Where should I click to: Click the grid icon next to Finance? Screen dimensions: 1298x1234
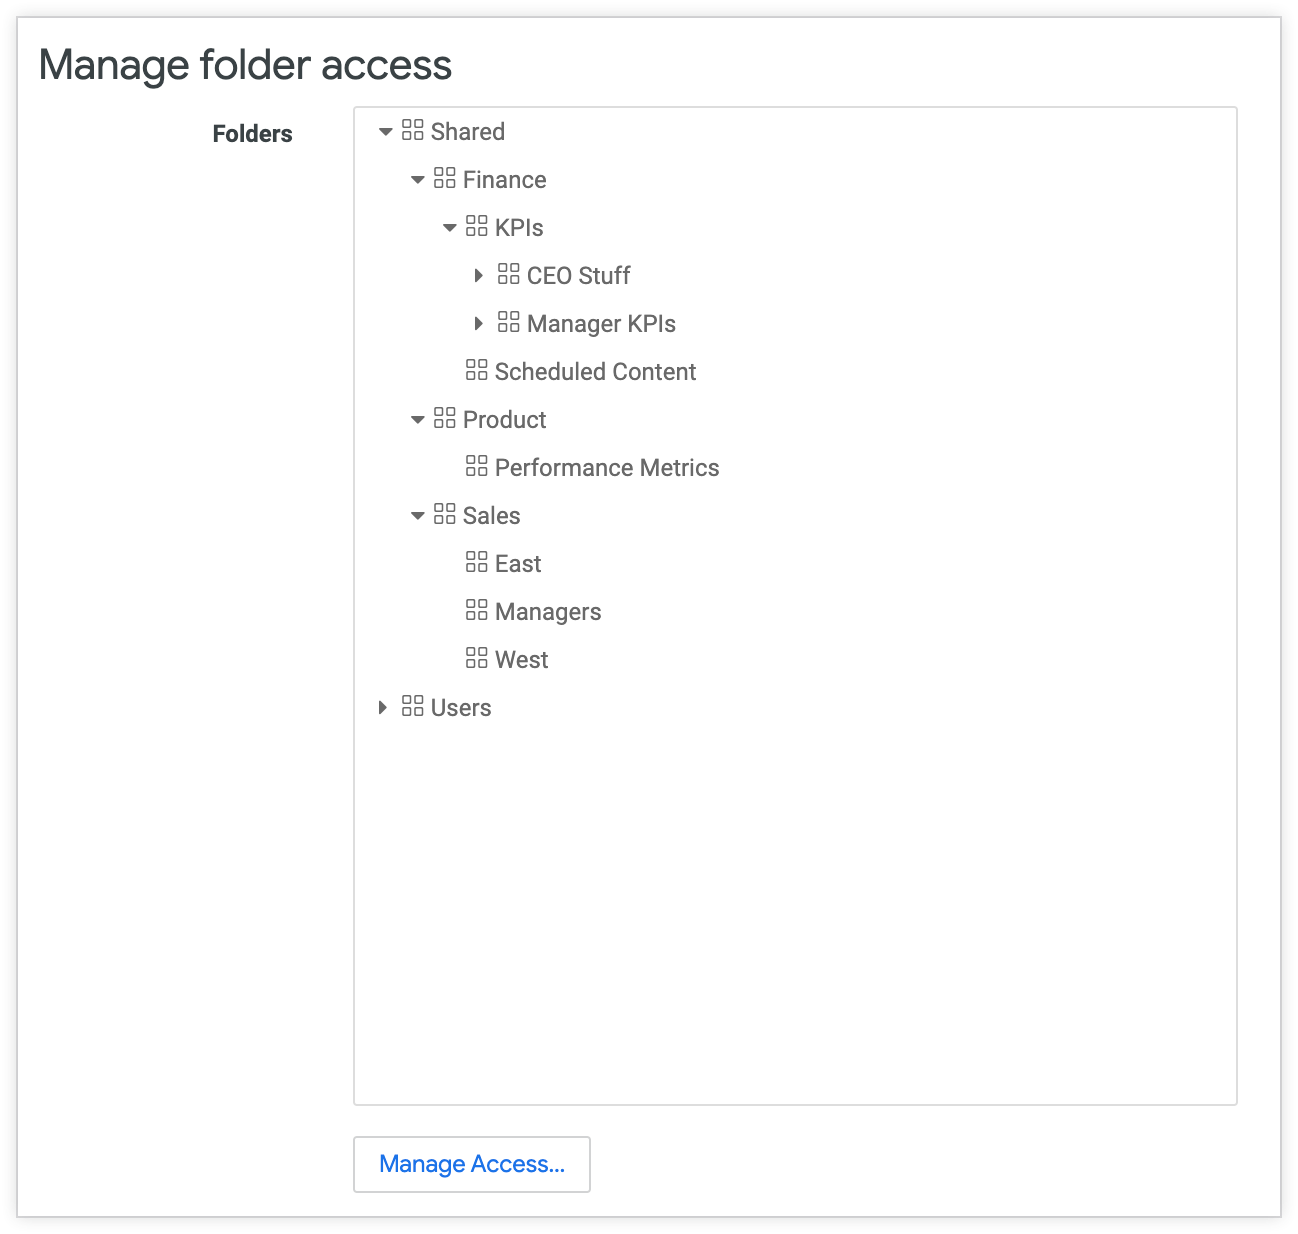click(444, 179)
